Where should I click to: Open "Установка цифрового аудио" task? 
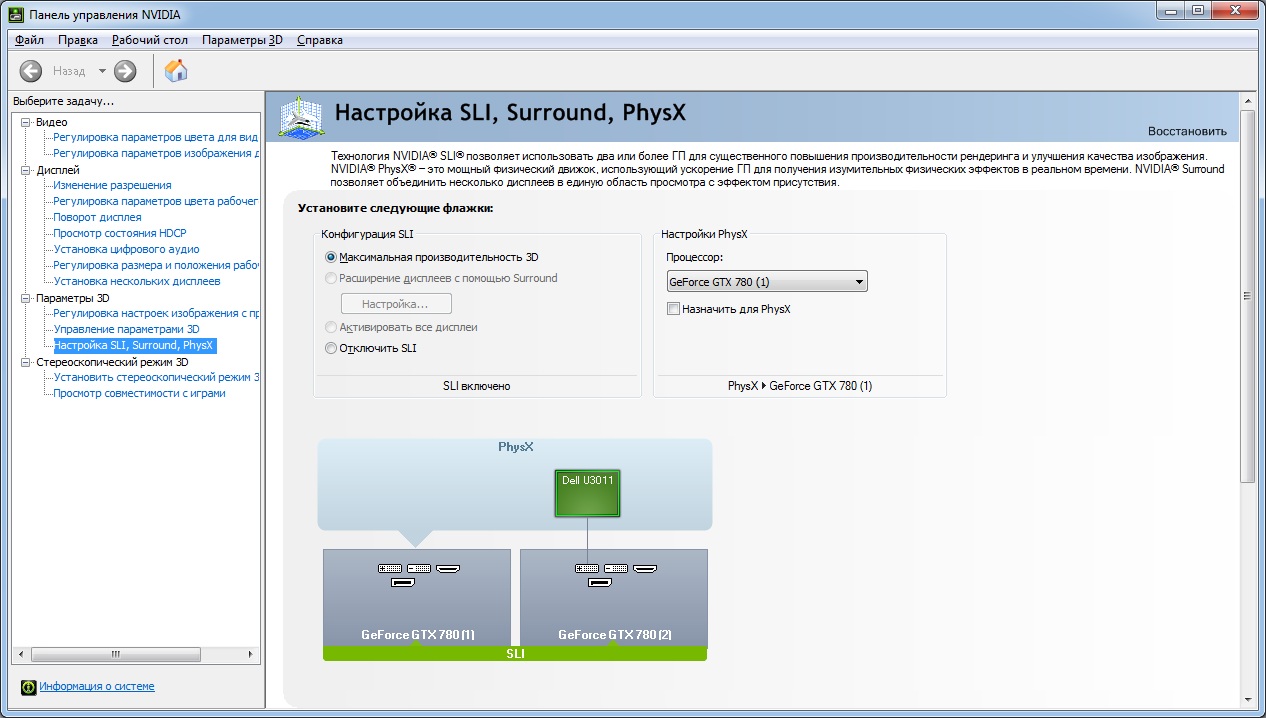(x=126, y=249)
